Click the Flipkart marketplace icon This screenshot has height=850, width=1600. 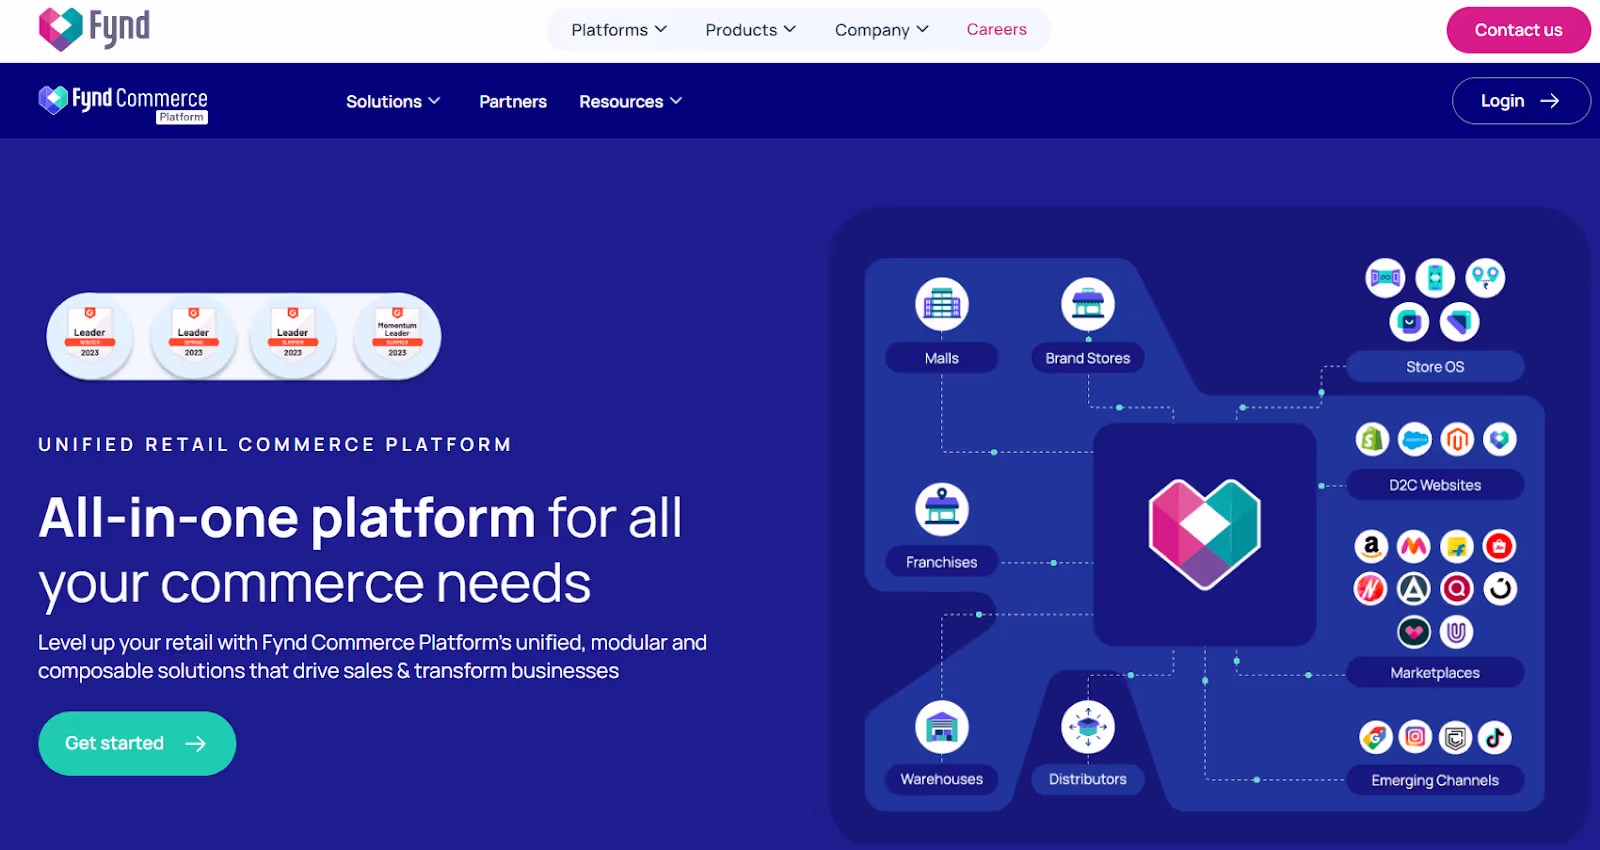pos(1456,546)
